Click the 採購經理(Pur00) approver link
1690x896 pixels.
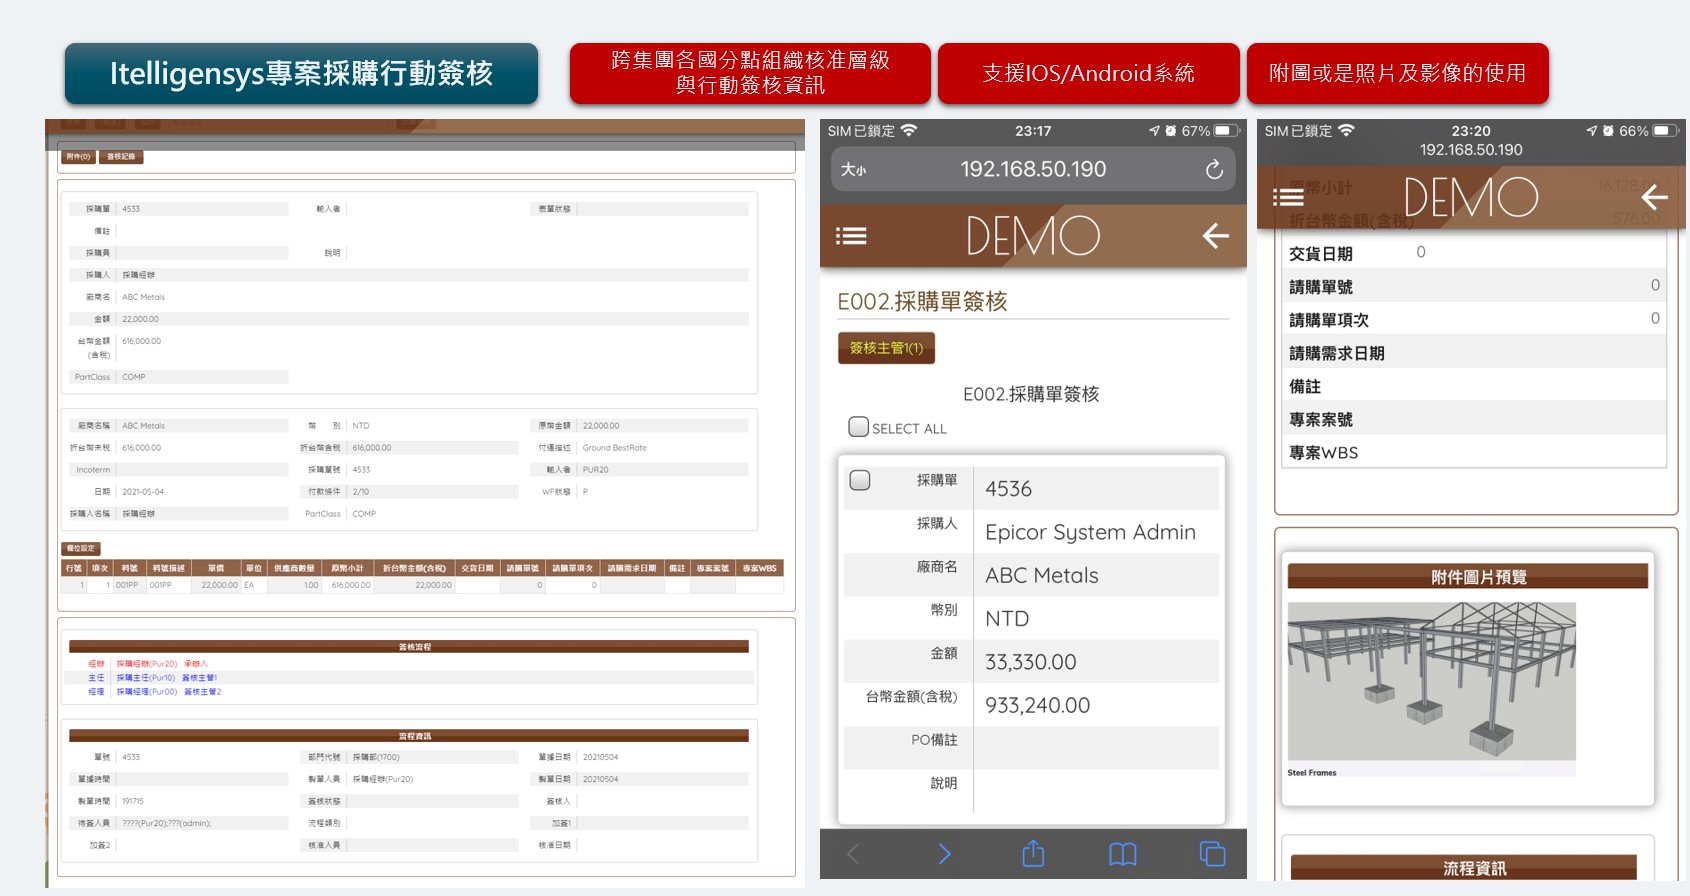point(147,692)
